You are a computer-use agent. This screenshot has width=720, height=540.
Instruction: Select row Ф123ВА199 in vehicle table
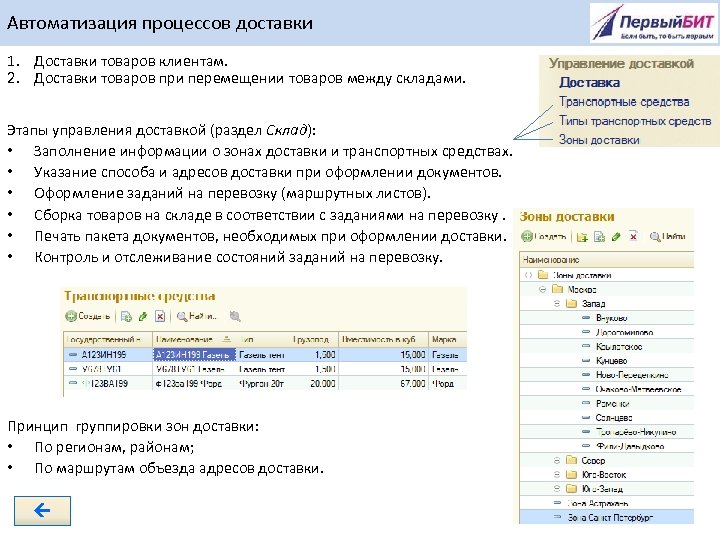265,383
